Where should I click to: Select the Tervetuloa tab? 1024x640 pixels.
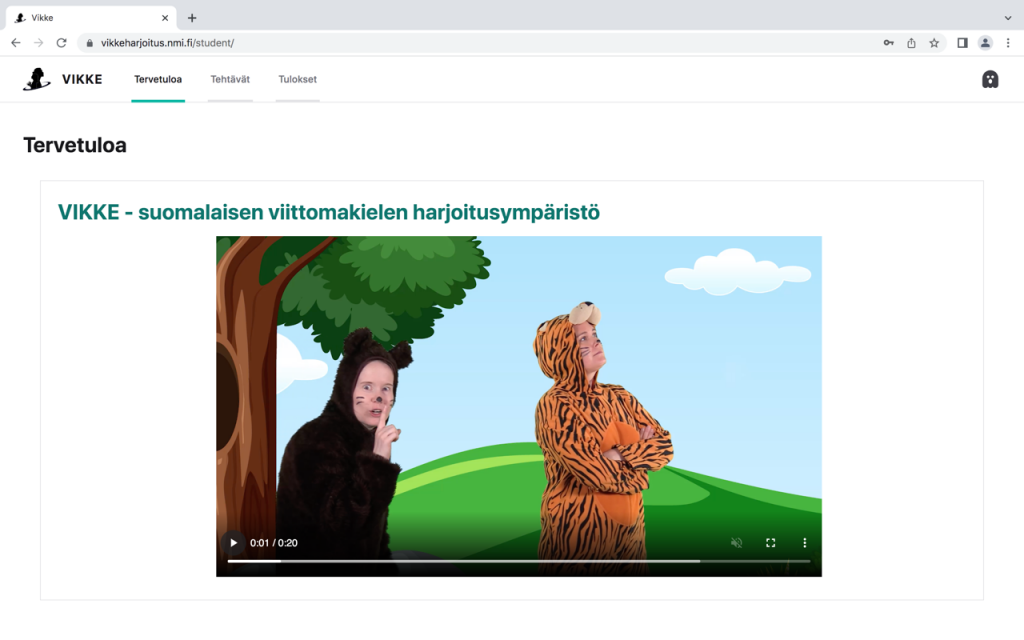(158, 79)
